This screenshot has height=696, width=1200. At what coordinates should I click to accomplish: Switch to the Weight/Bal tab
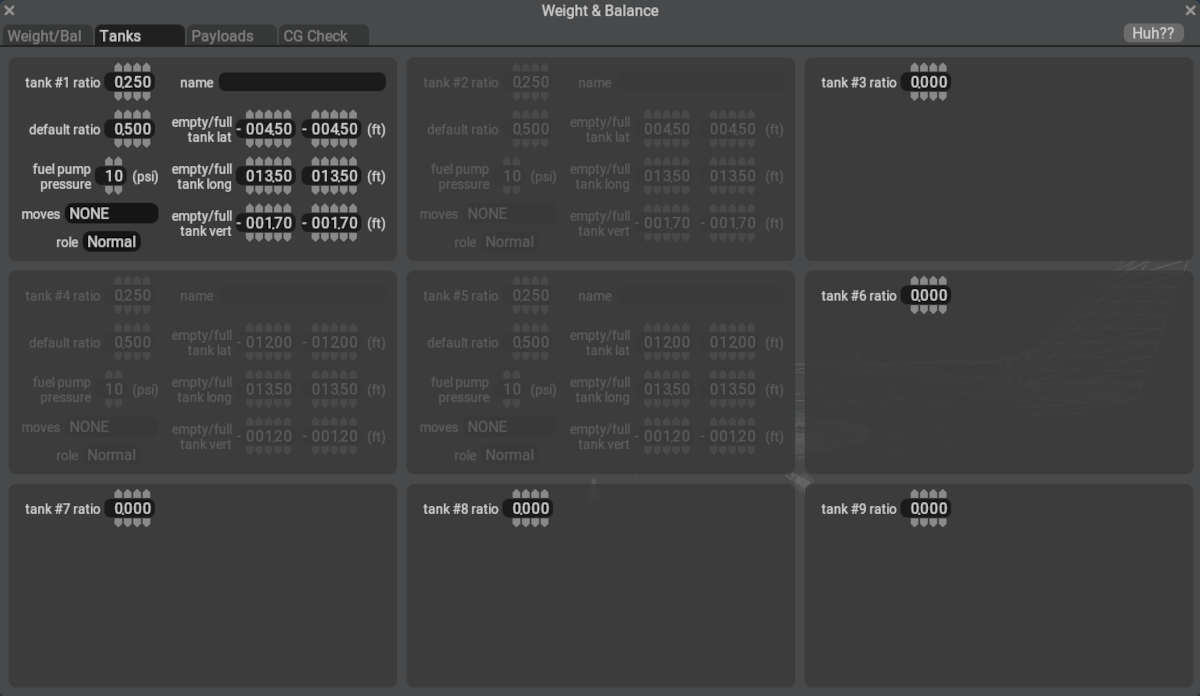click(x=45, y=36)
